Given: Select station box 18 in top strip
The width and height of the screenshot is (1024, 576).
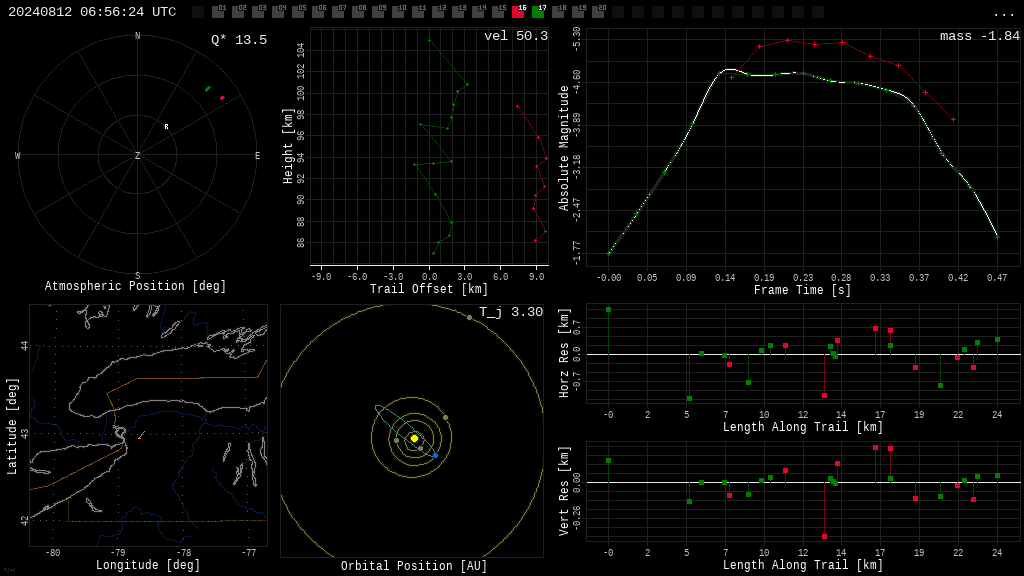Looking at the screenshot, I should click(558, 11).
